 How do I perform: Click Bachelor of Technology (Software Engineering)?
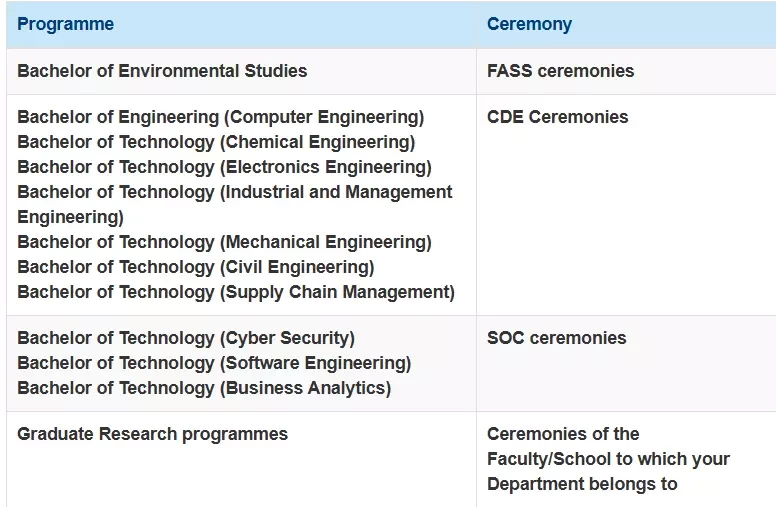click(x=214, y=363)
